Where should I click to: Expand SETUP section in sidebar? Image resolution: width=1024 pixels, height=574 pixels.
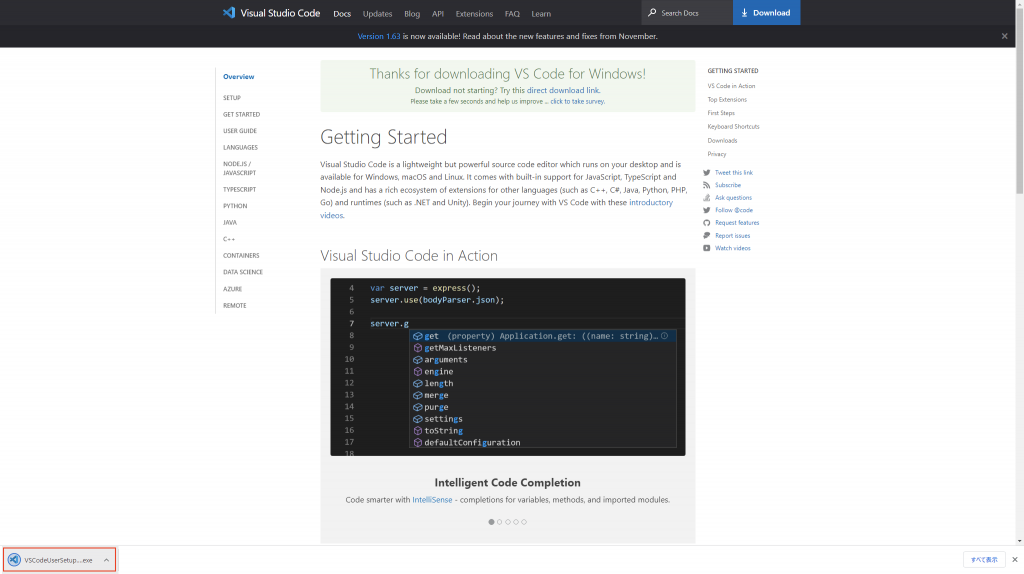232,97
